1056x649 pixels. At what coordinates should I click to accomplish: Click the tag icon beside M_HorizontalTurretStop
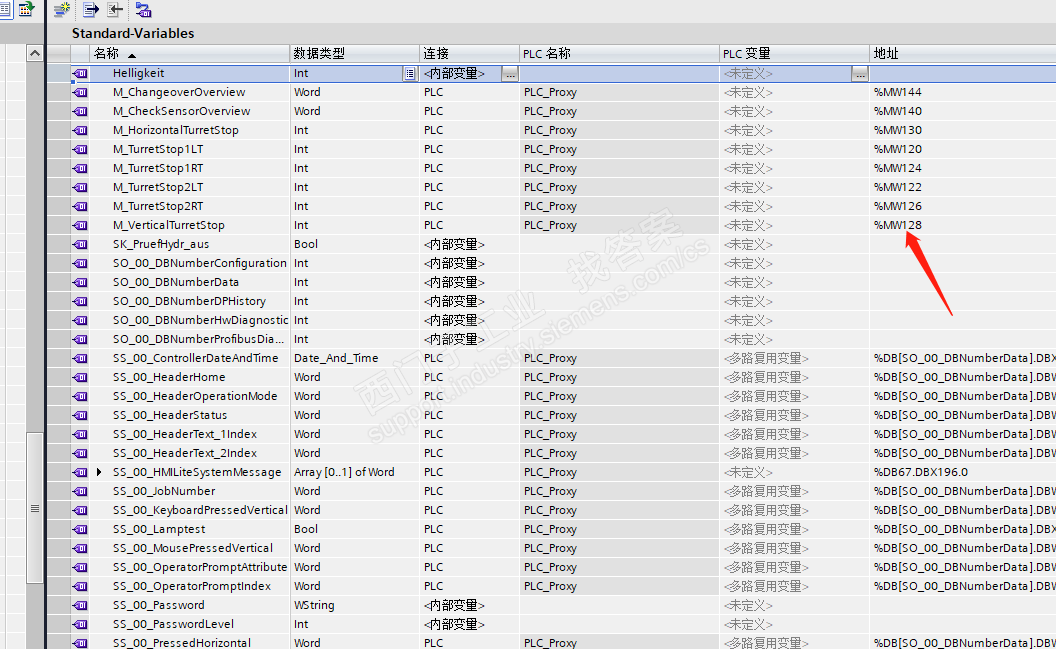[80, 130]
